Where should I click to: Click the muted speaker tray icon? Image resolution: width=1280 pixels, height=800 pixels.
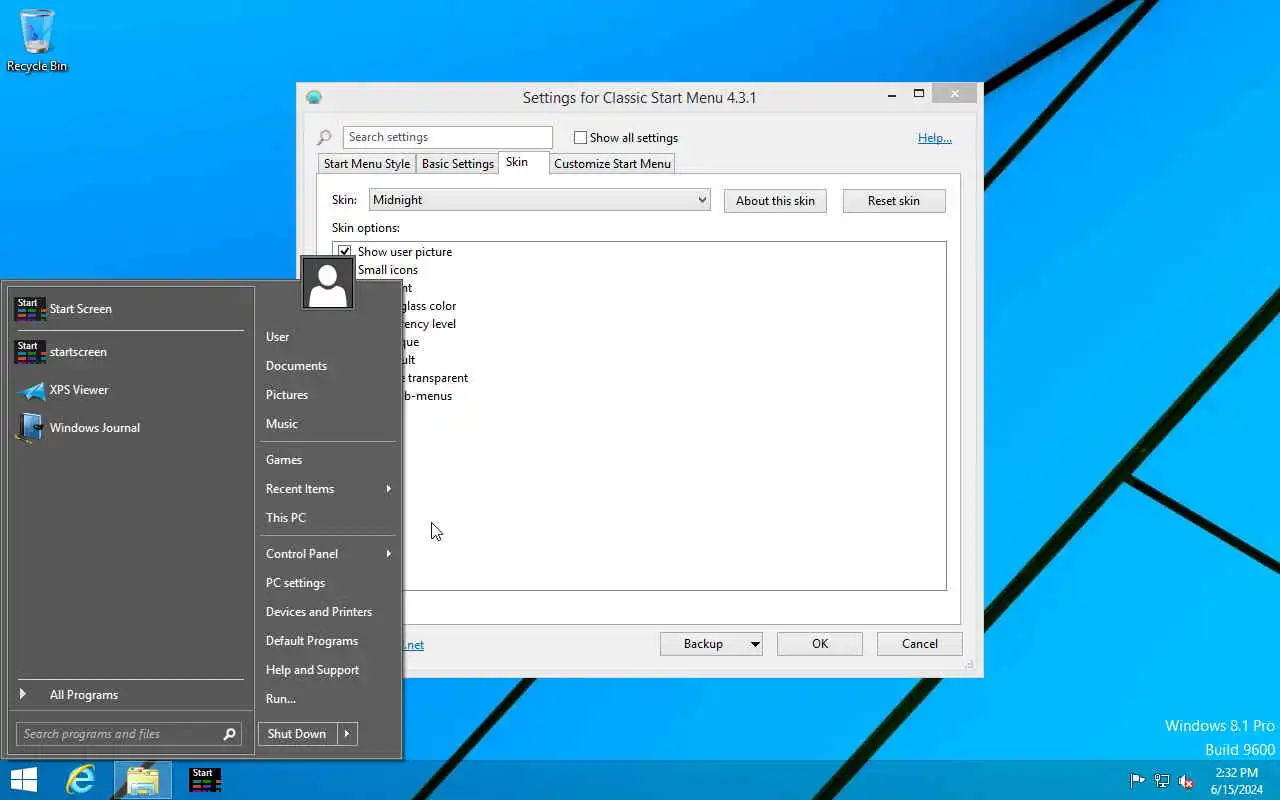click(x=1185, y=781)
